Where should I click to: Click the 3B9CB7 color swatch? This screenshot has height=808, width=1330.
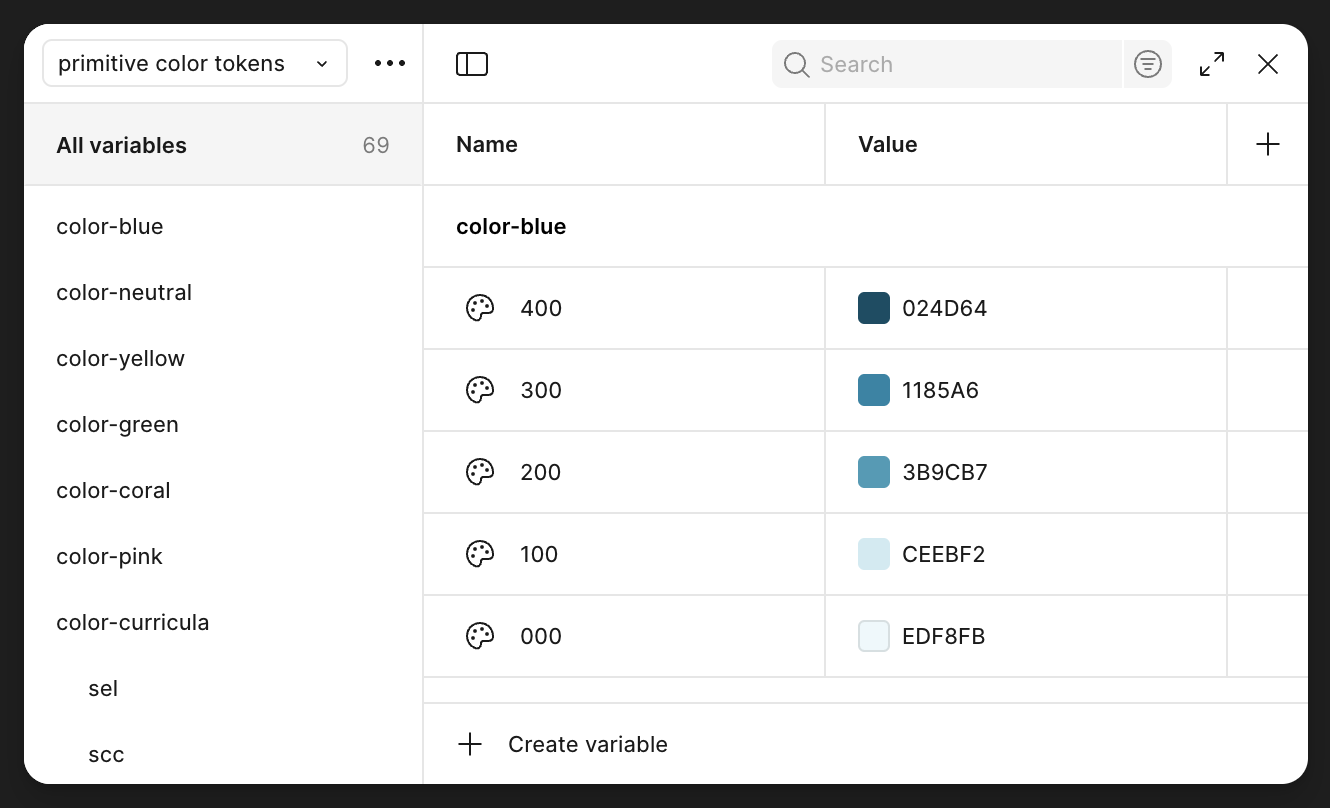[x=874, y=472]
